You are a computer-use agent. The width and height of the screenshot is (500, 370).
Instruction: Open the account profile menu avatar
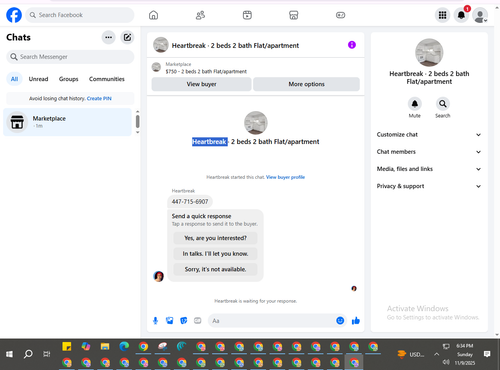coord(480,15)
